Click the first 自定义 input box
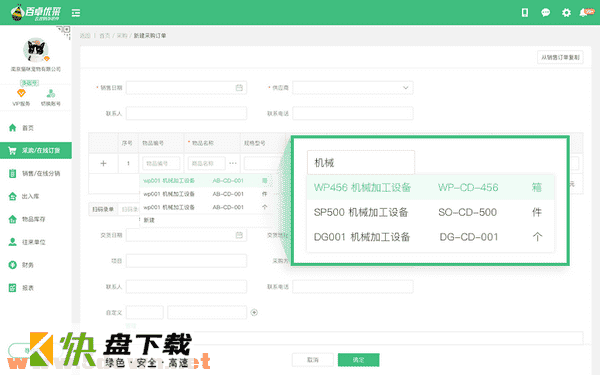600x375 pixels. coord(145,313)
